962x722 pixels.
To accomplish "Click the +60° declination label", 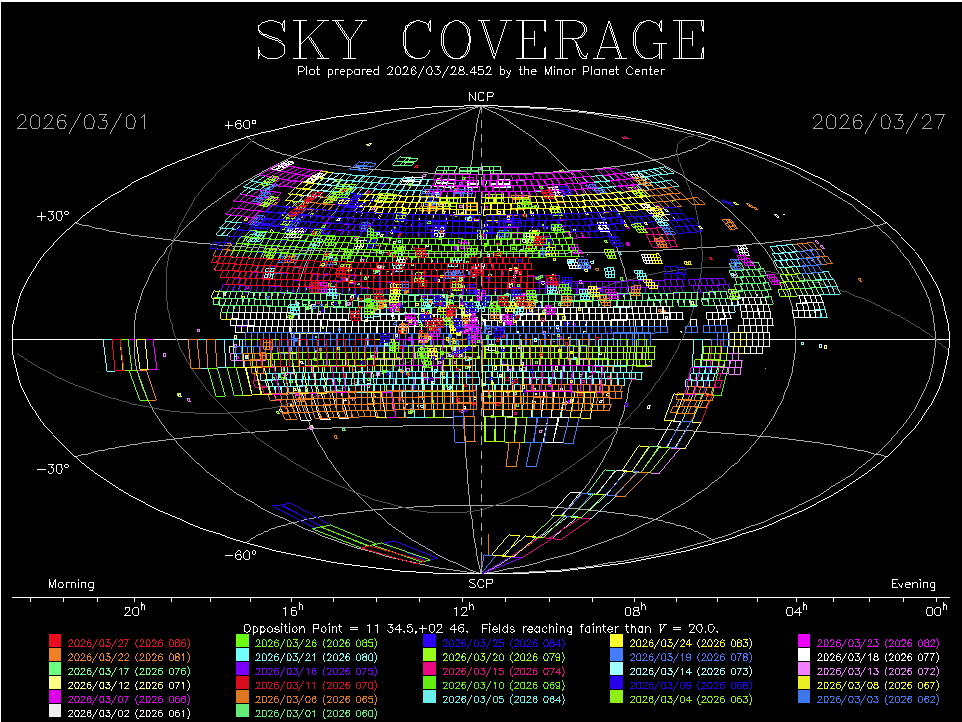I will coord(240,125).
